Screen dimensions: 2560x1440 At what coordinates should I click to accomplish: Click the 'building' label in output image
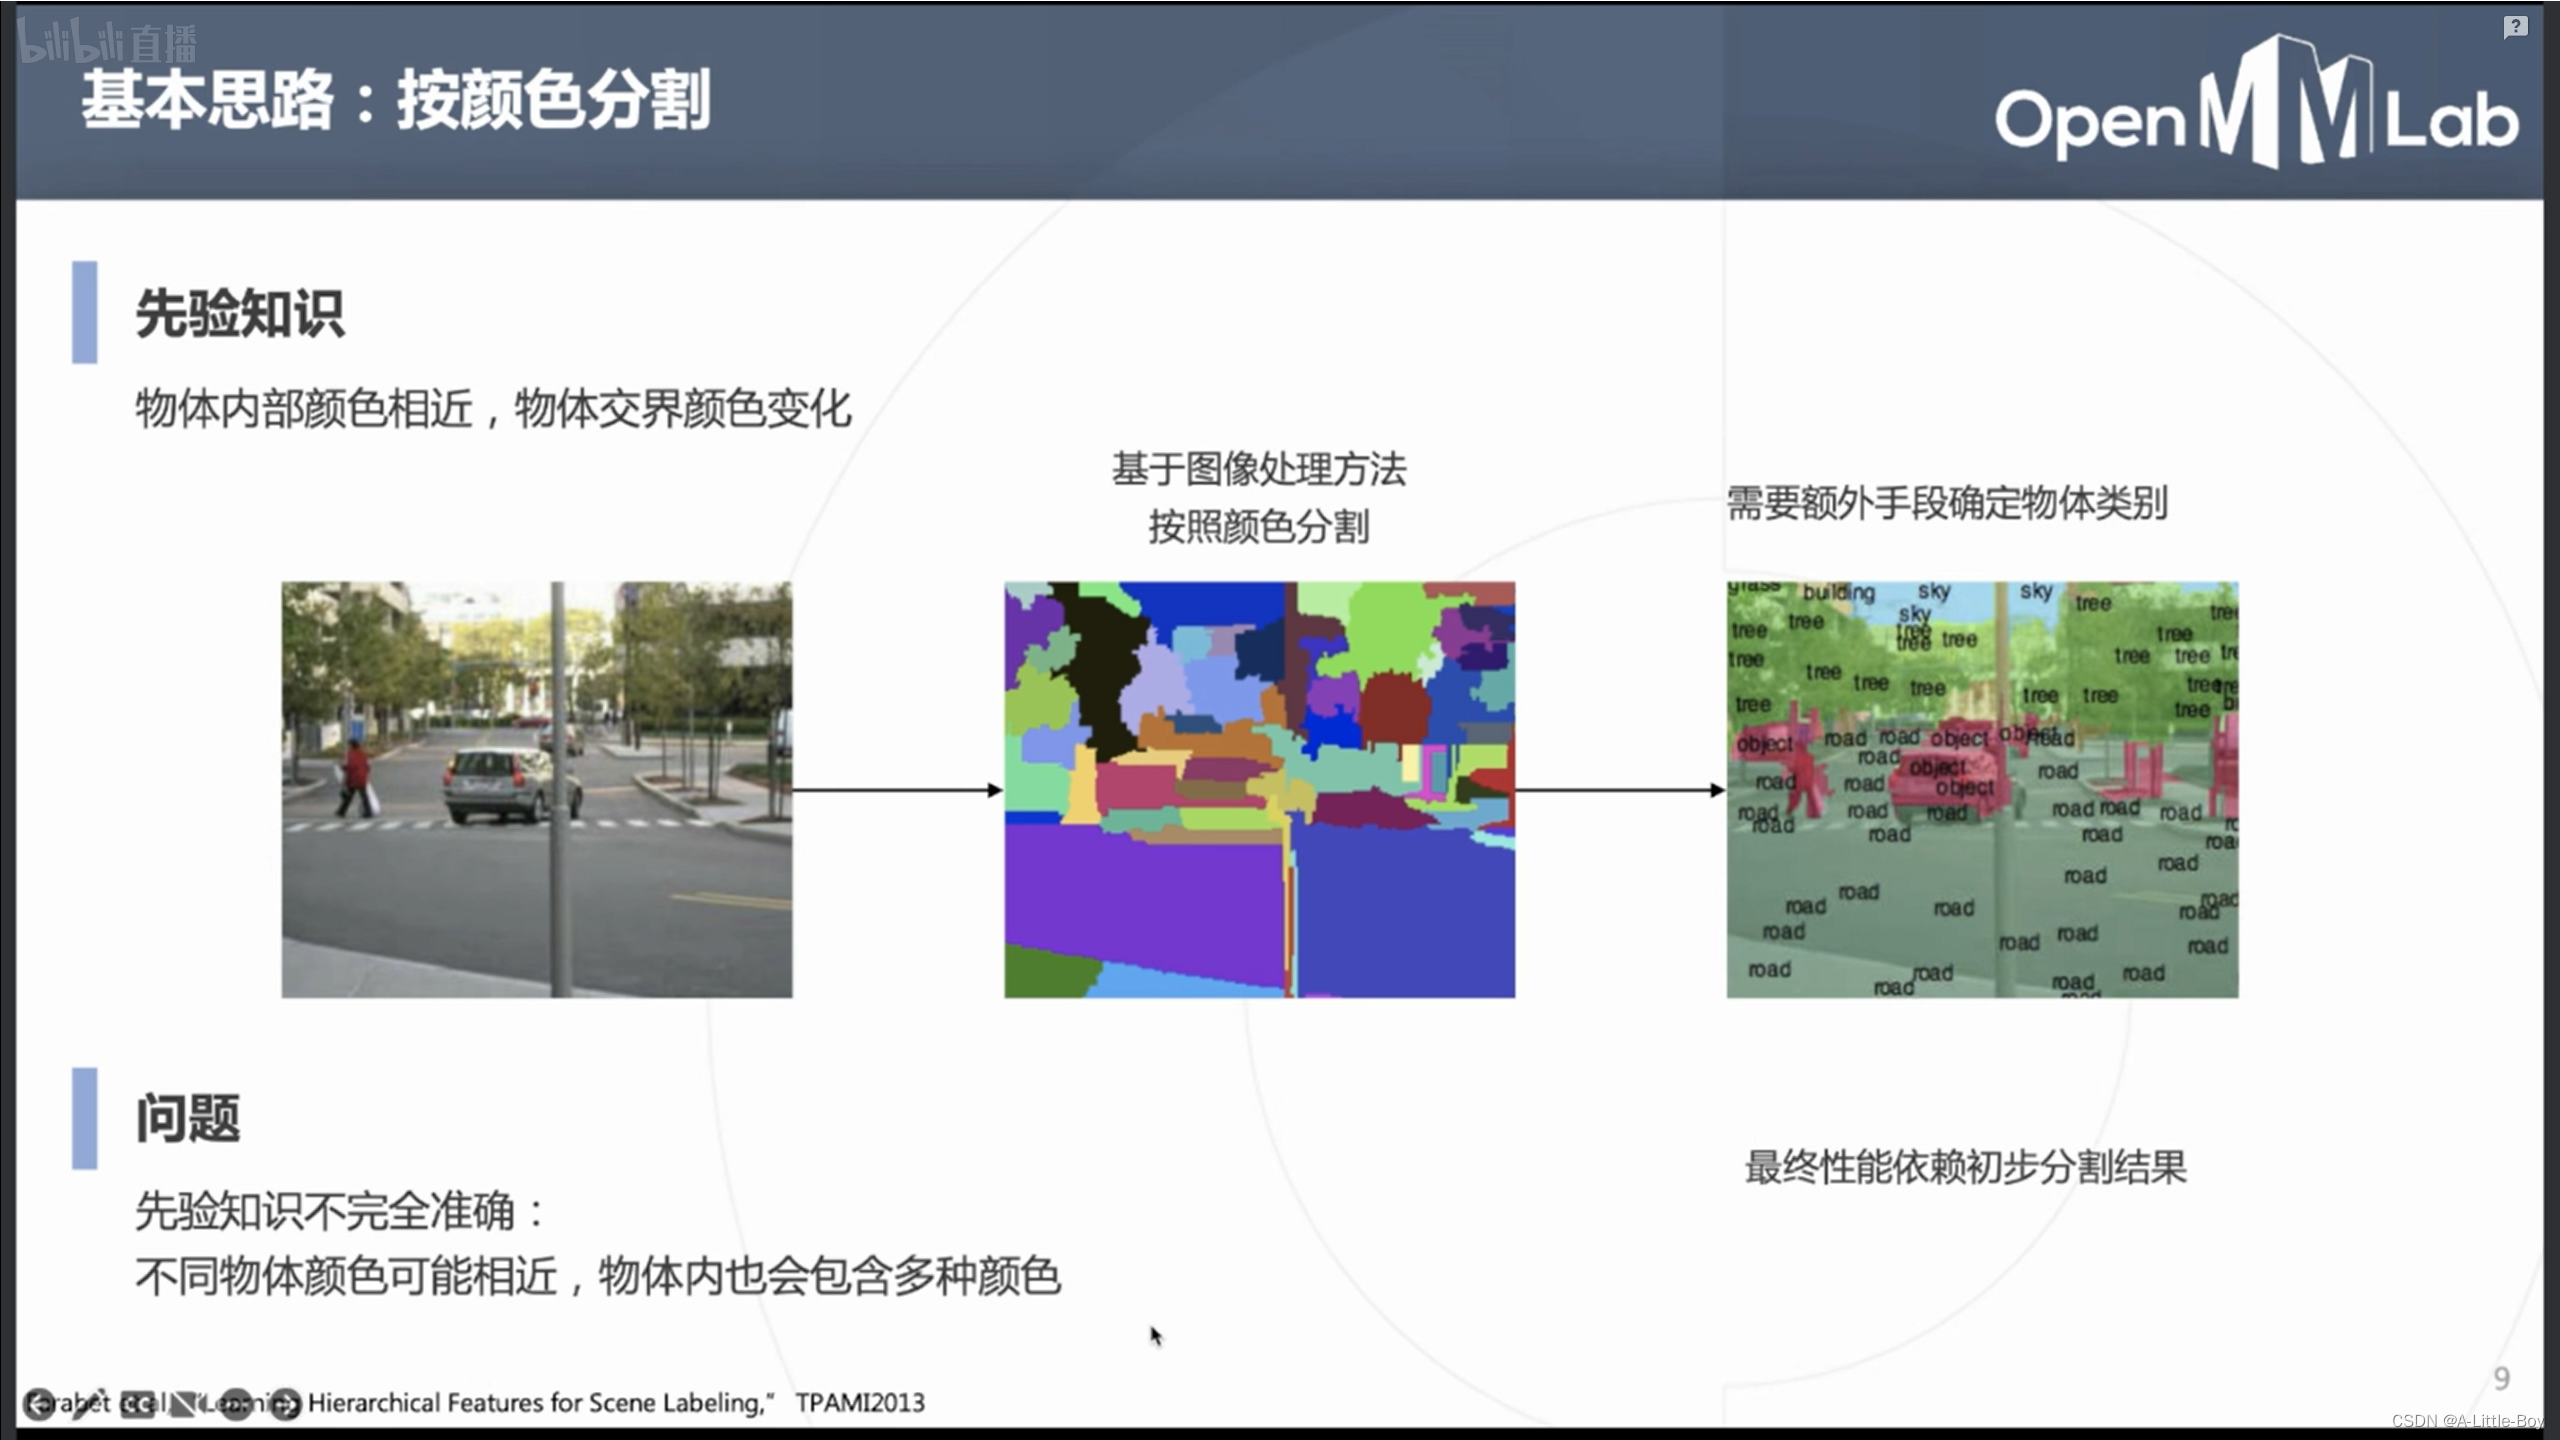point(1838,592)
